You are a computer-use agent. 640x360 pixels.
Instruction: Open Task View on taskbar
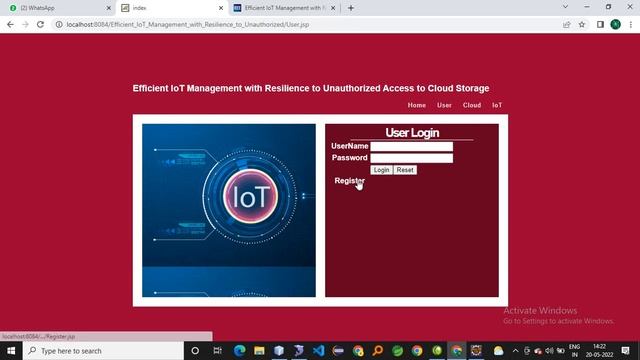pos(218,351)
